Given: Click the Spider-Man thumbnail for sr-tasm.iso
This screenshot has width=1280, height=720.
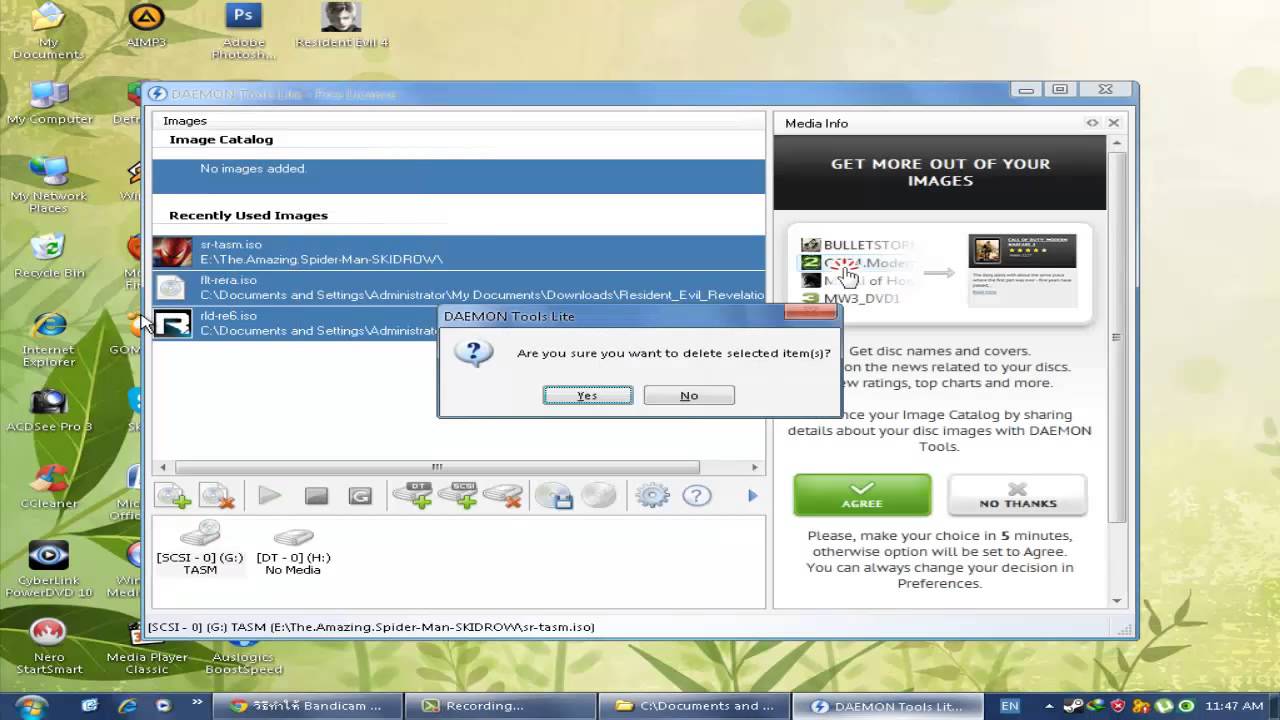Looking at the screenshot, I should (x=172, y=252).
